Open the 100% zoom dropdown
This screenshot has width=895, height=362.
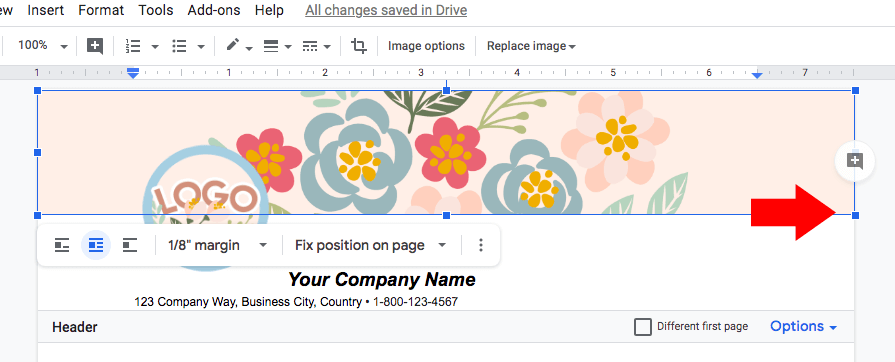coord(43,46)
